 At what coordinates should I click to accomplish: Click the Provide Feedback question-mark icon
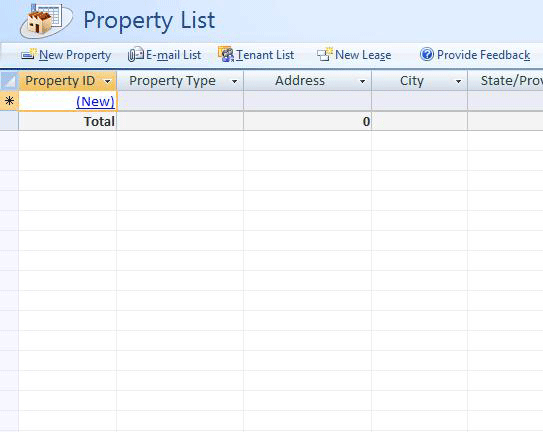pyautogui.click(x=427, y=54)
